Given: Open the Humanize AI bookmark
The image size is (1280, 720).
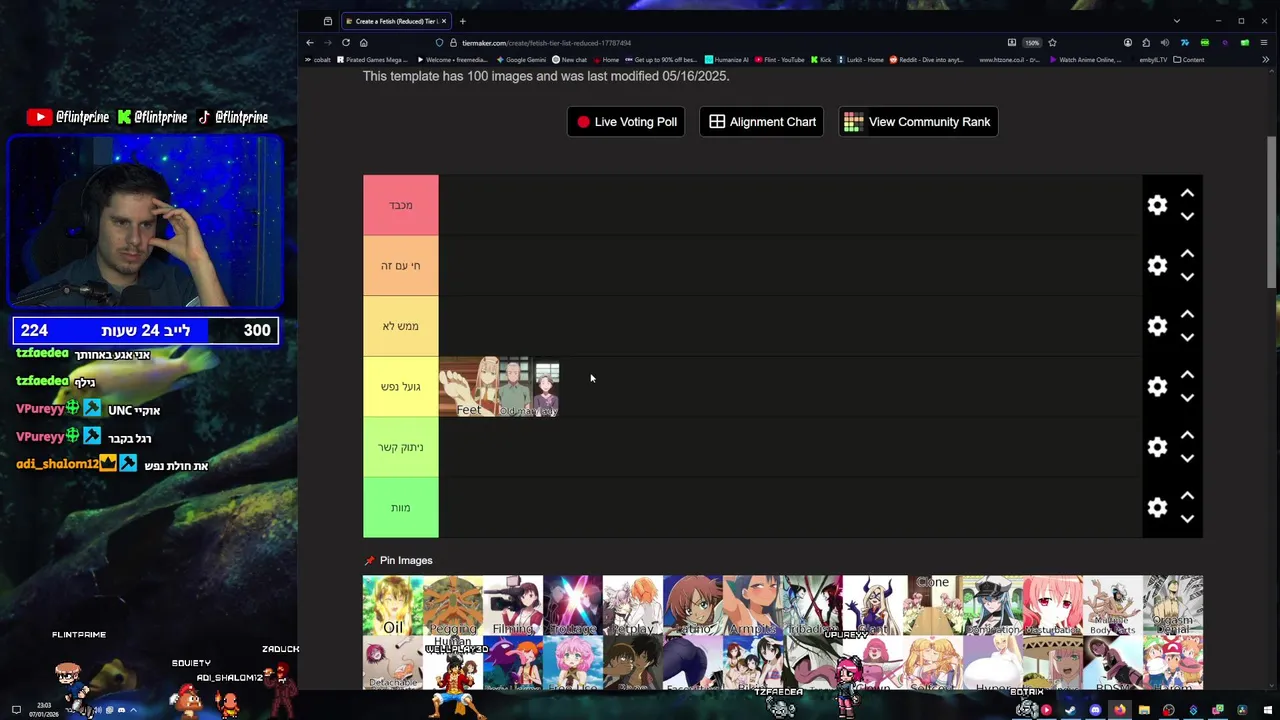Looking at the screenshot, I should 727,60.
